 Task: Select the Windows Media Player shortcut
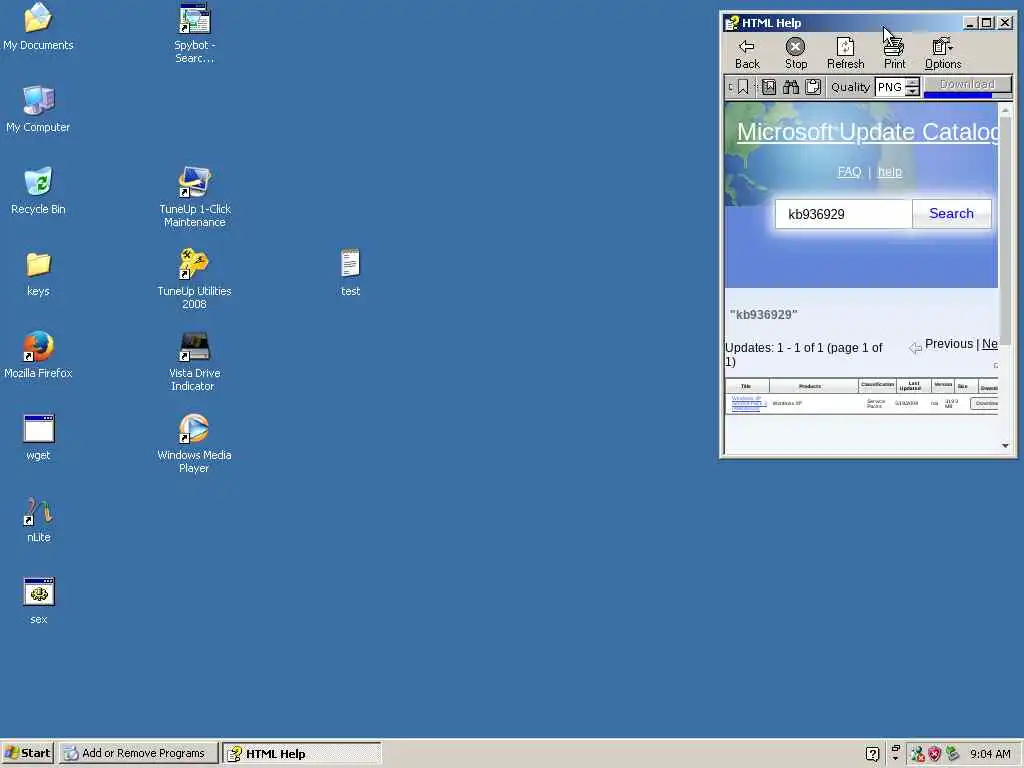194,443
